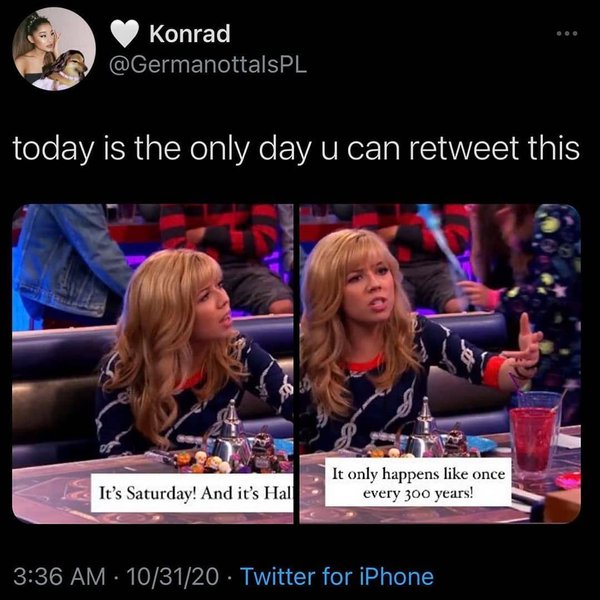The image size is (600, 600).
Task: Open Konrad's round profile avatar
Action: (54, 49)
